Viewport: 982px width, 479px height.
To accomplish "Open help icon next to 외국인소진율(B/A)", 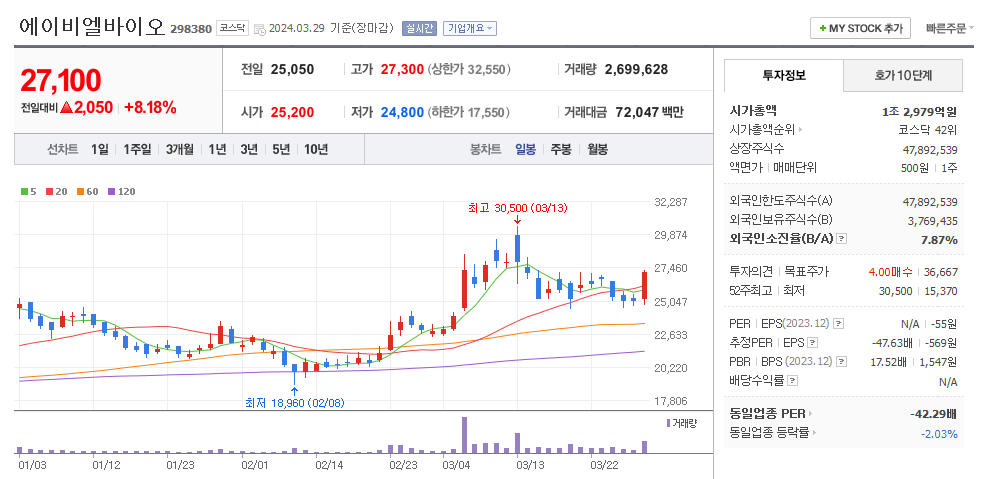I will (x=842, y=239).
